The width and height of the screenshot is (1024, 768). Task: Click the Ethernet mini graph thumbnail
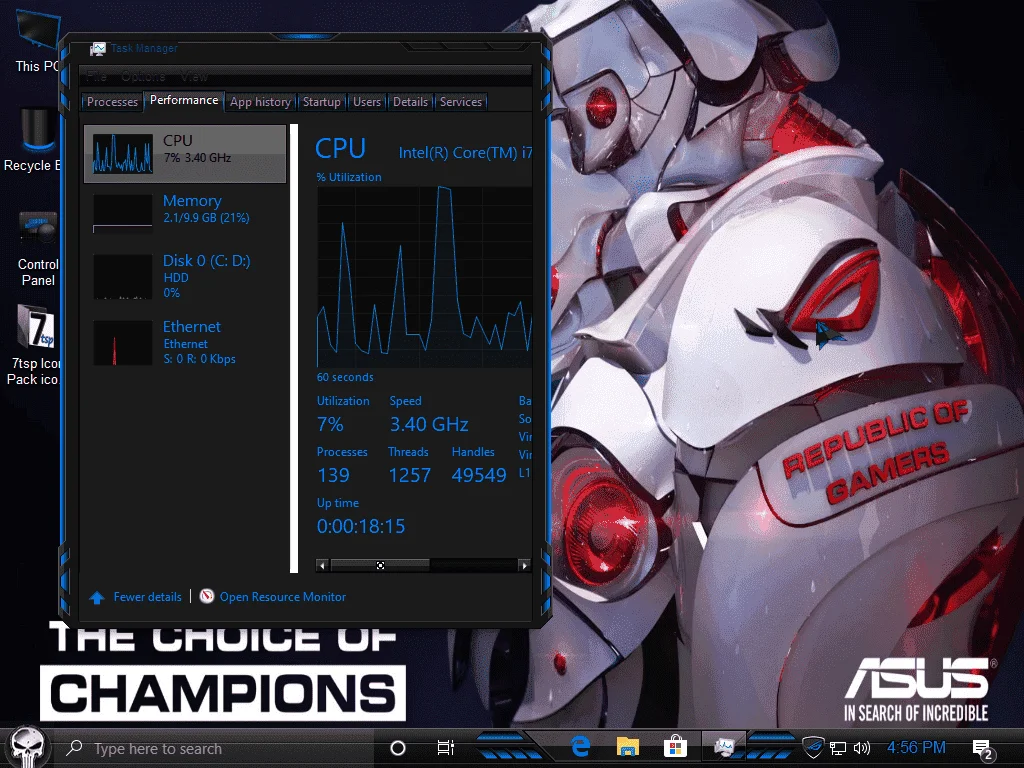[123, 343]
